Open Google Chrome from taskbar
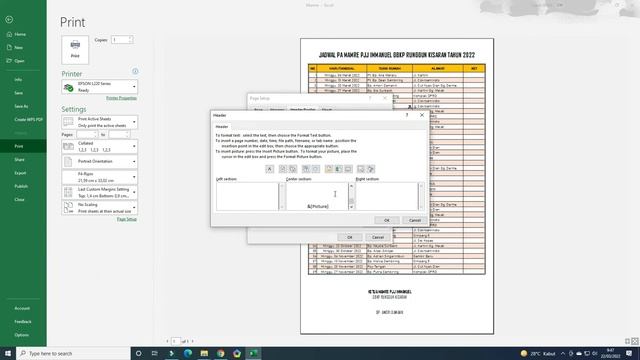The image size is (640, 360). [x=220, y=353]
